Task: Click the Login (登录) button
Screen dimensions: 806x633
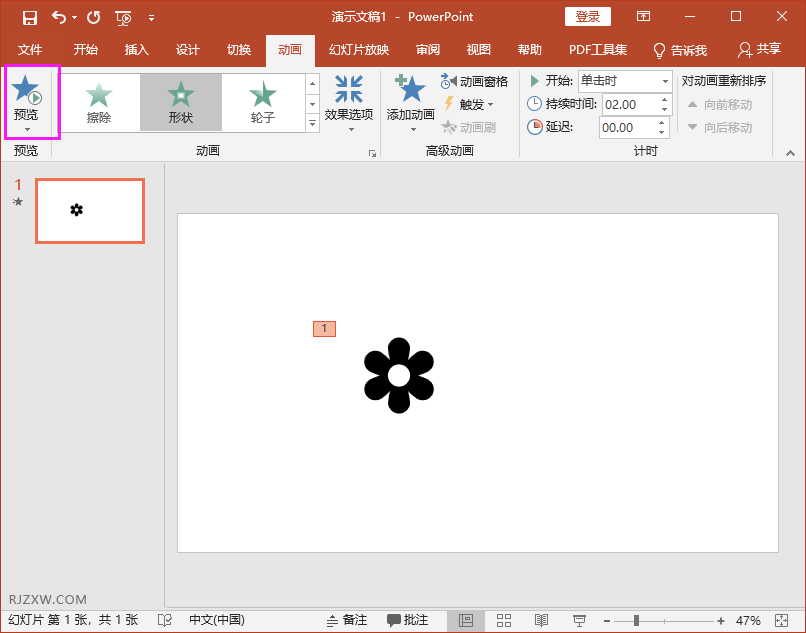Action: tap(588, 17)
